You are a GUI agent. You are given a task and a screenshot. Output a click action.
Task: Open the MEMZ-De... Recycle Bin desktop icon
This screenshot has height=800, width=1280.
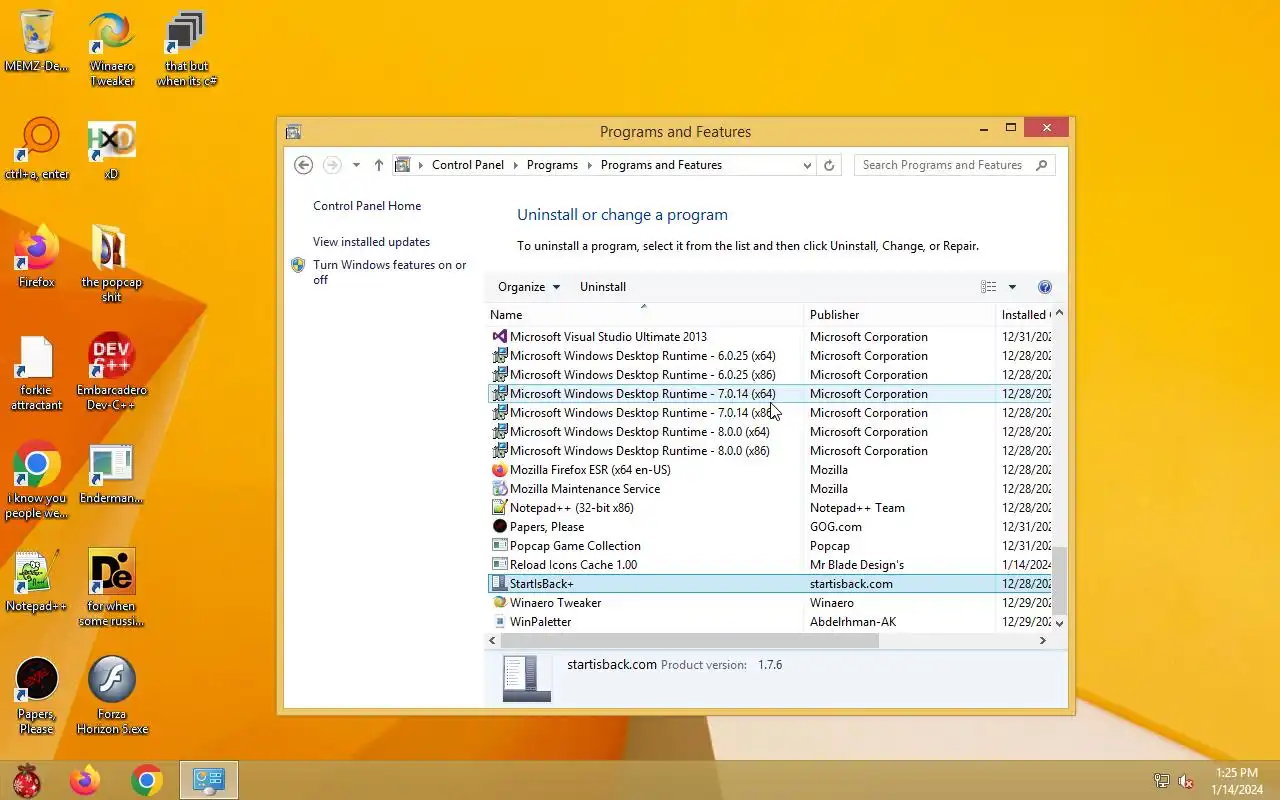tap(37, 41)
